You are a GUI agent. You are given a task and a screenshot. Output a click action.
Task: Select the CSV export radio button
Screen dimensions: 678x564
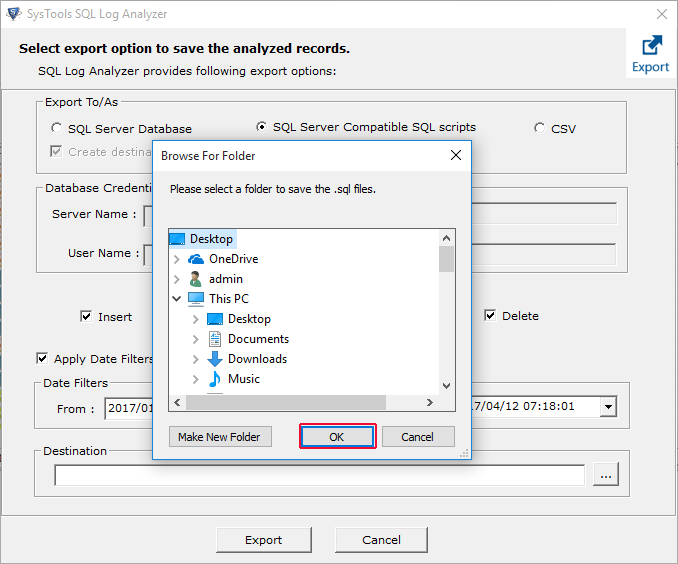click(x=539, y=128)
